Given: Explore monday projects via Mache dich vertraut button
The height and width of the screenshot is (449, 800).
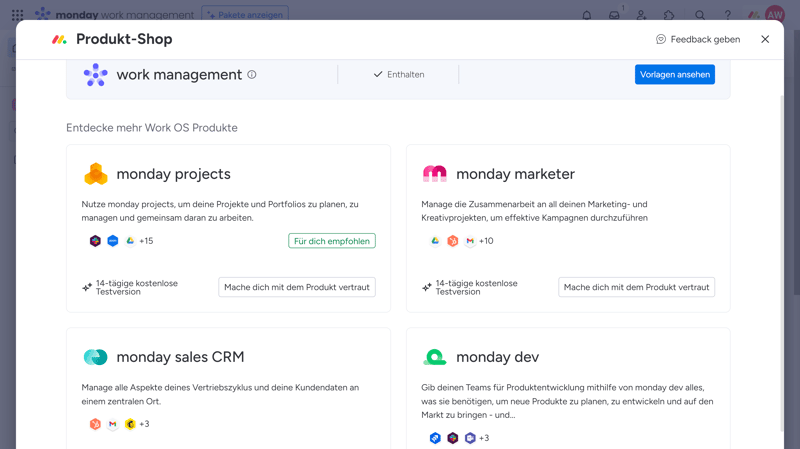Looking at the screenshot, I should [297, 287].
